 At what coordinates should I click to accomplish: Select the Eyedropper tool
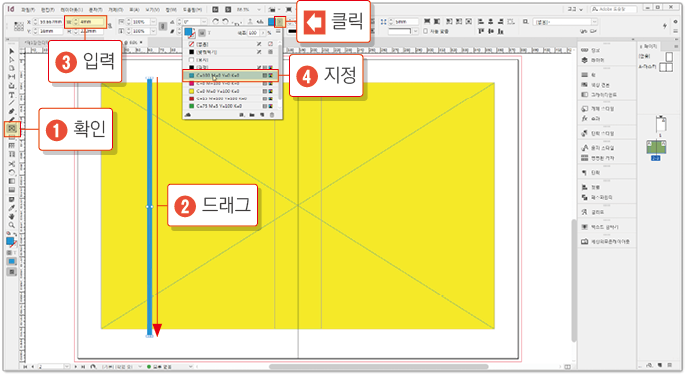(12, 208)
